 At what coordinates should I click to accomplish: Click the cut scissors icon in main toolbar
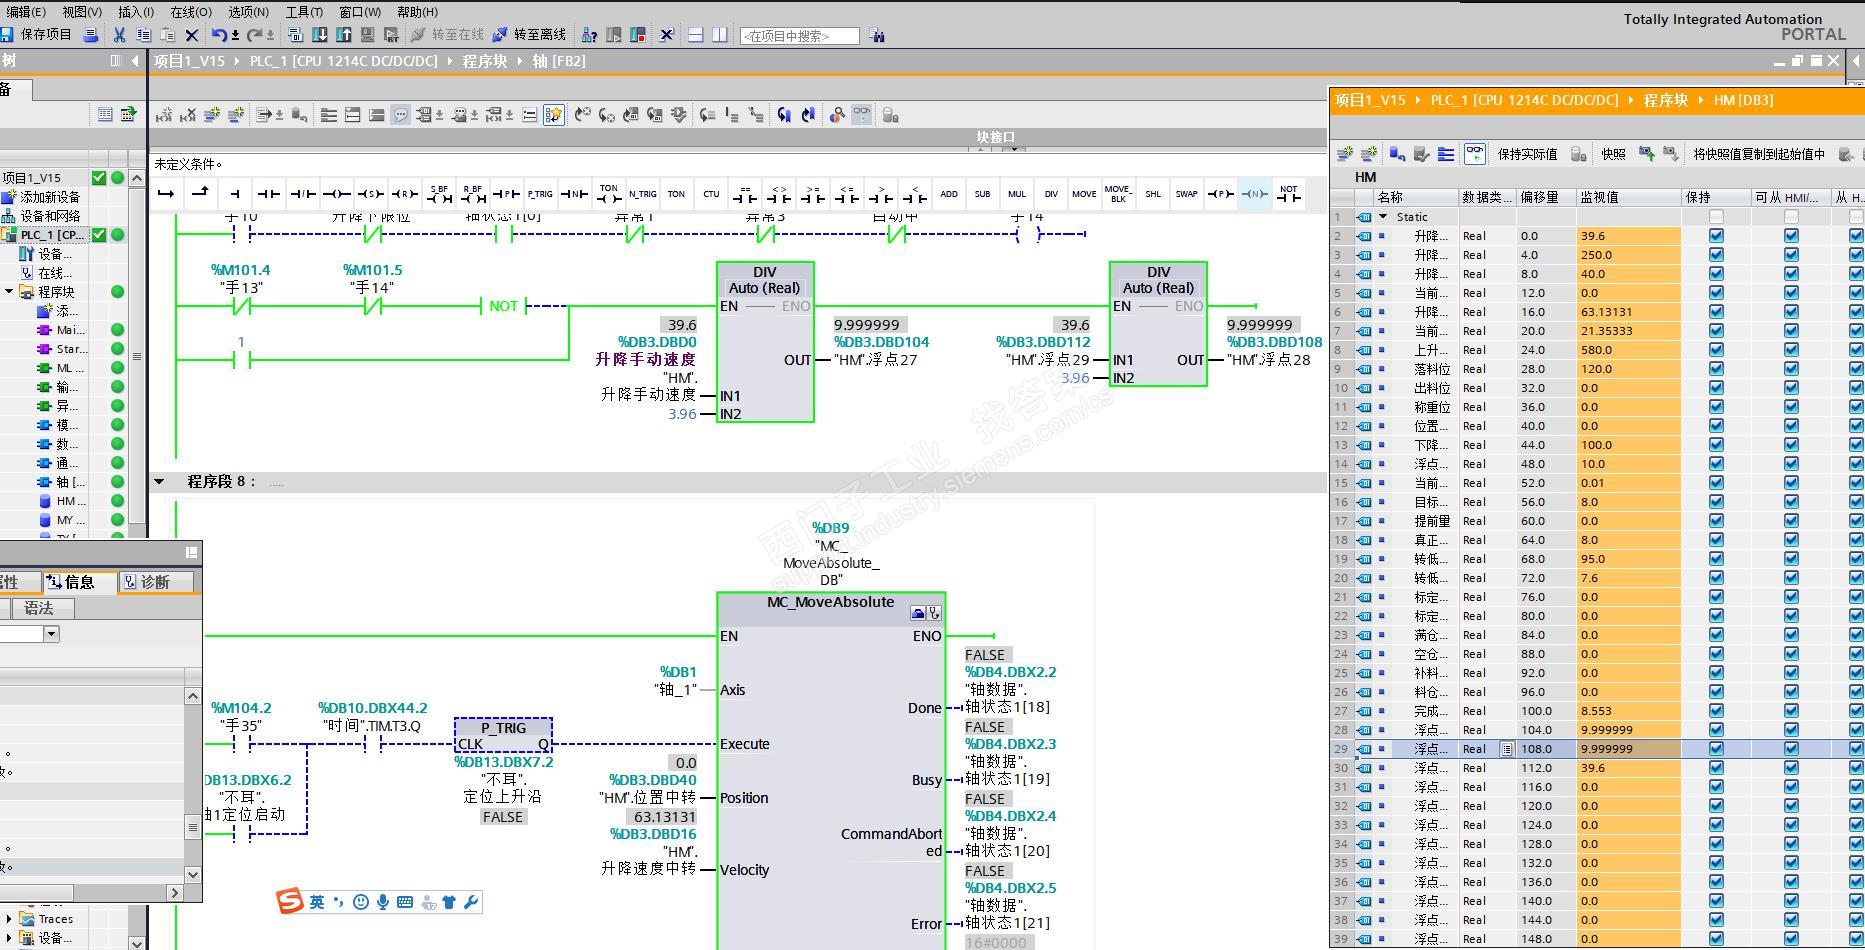pyautogui.click(x=119, y=35)
